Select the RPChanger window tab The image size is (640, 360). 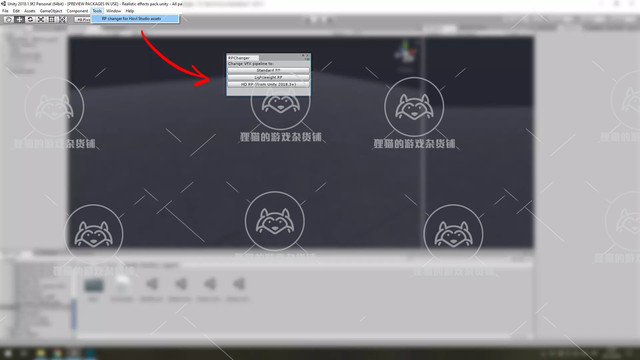(x=243, y=58)
